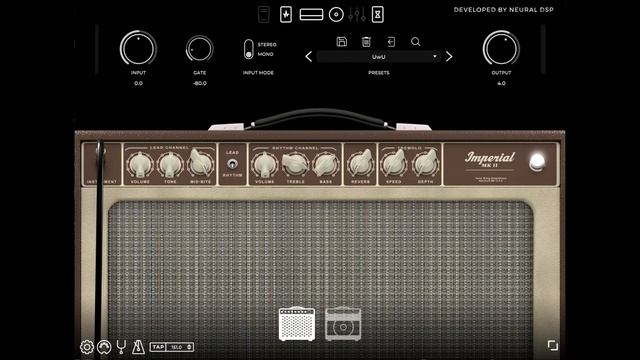Screen dimensions: 640x360
Task: Click the Input value 0.0
Action: [x=138, y=83]
